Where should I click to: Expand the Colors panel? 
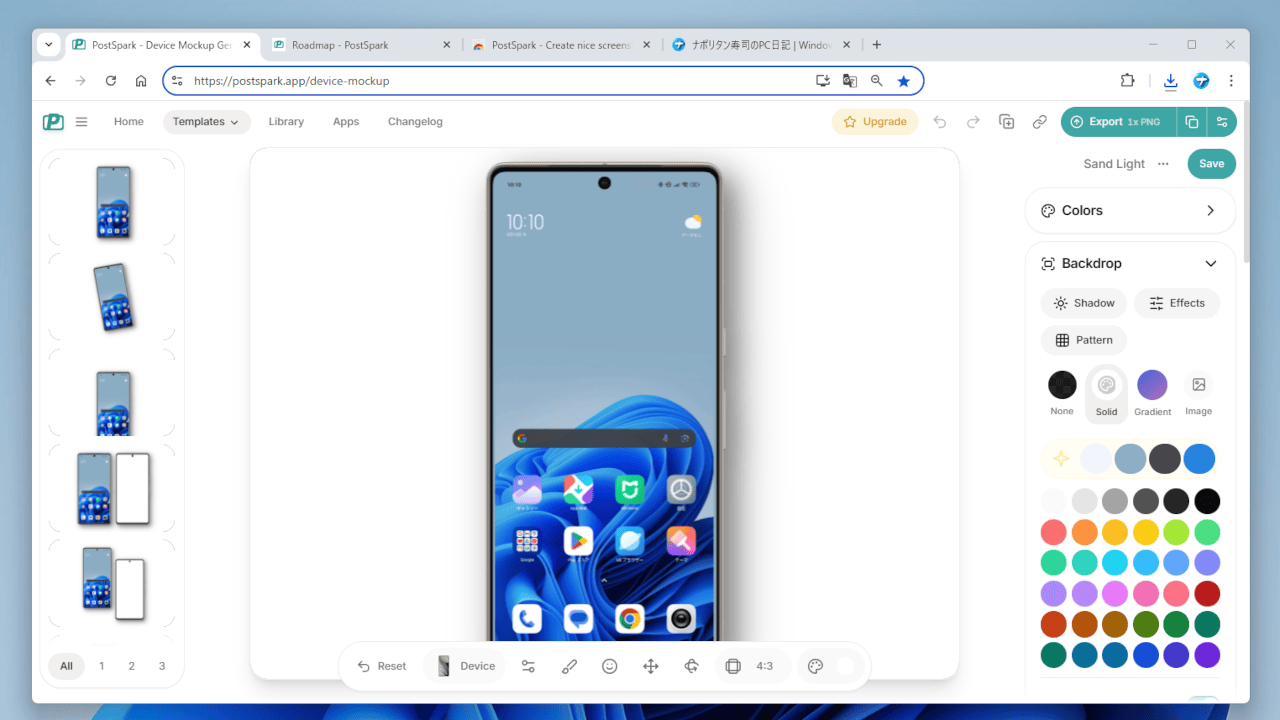[1130, 211]
